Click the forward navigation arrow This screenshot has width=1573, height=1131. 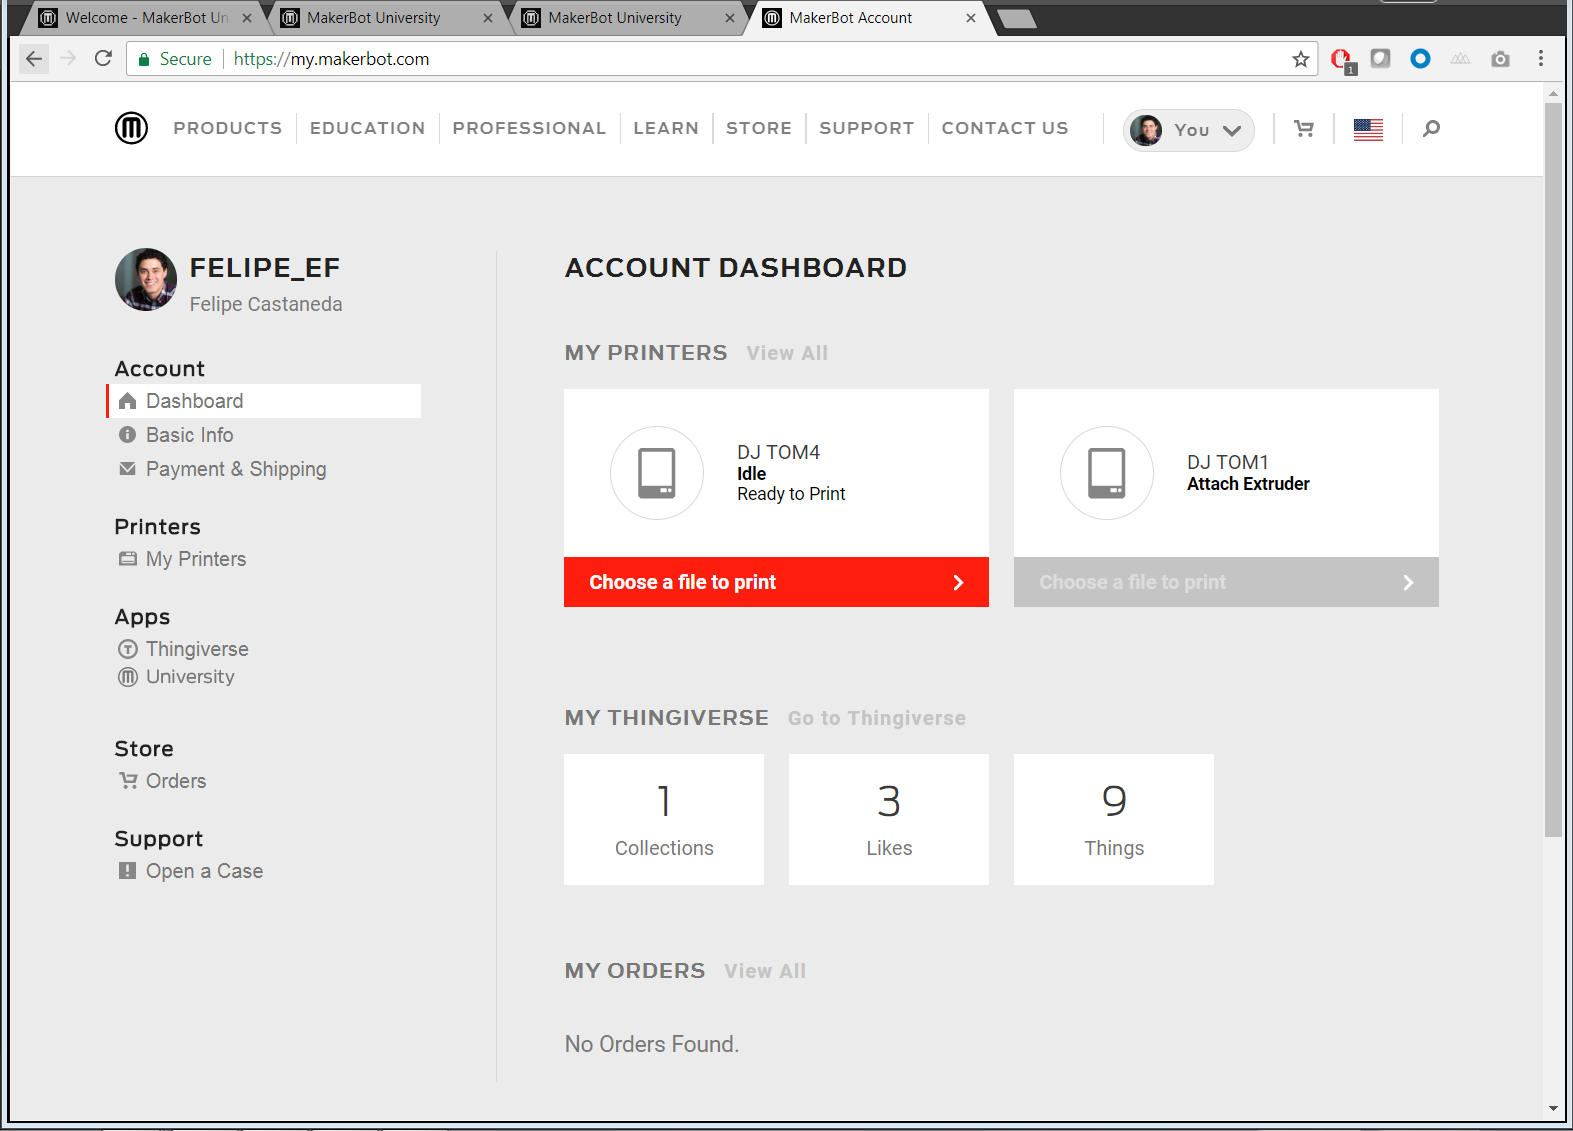(68, 59)
